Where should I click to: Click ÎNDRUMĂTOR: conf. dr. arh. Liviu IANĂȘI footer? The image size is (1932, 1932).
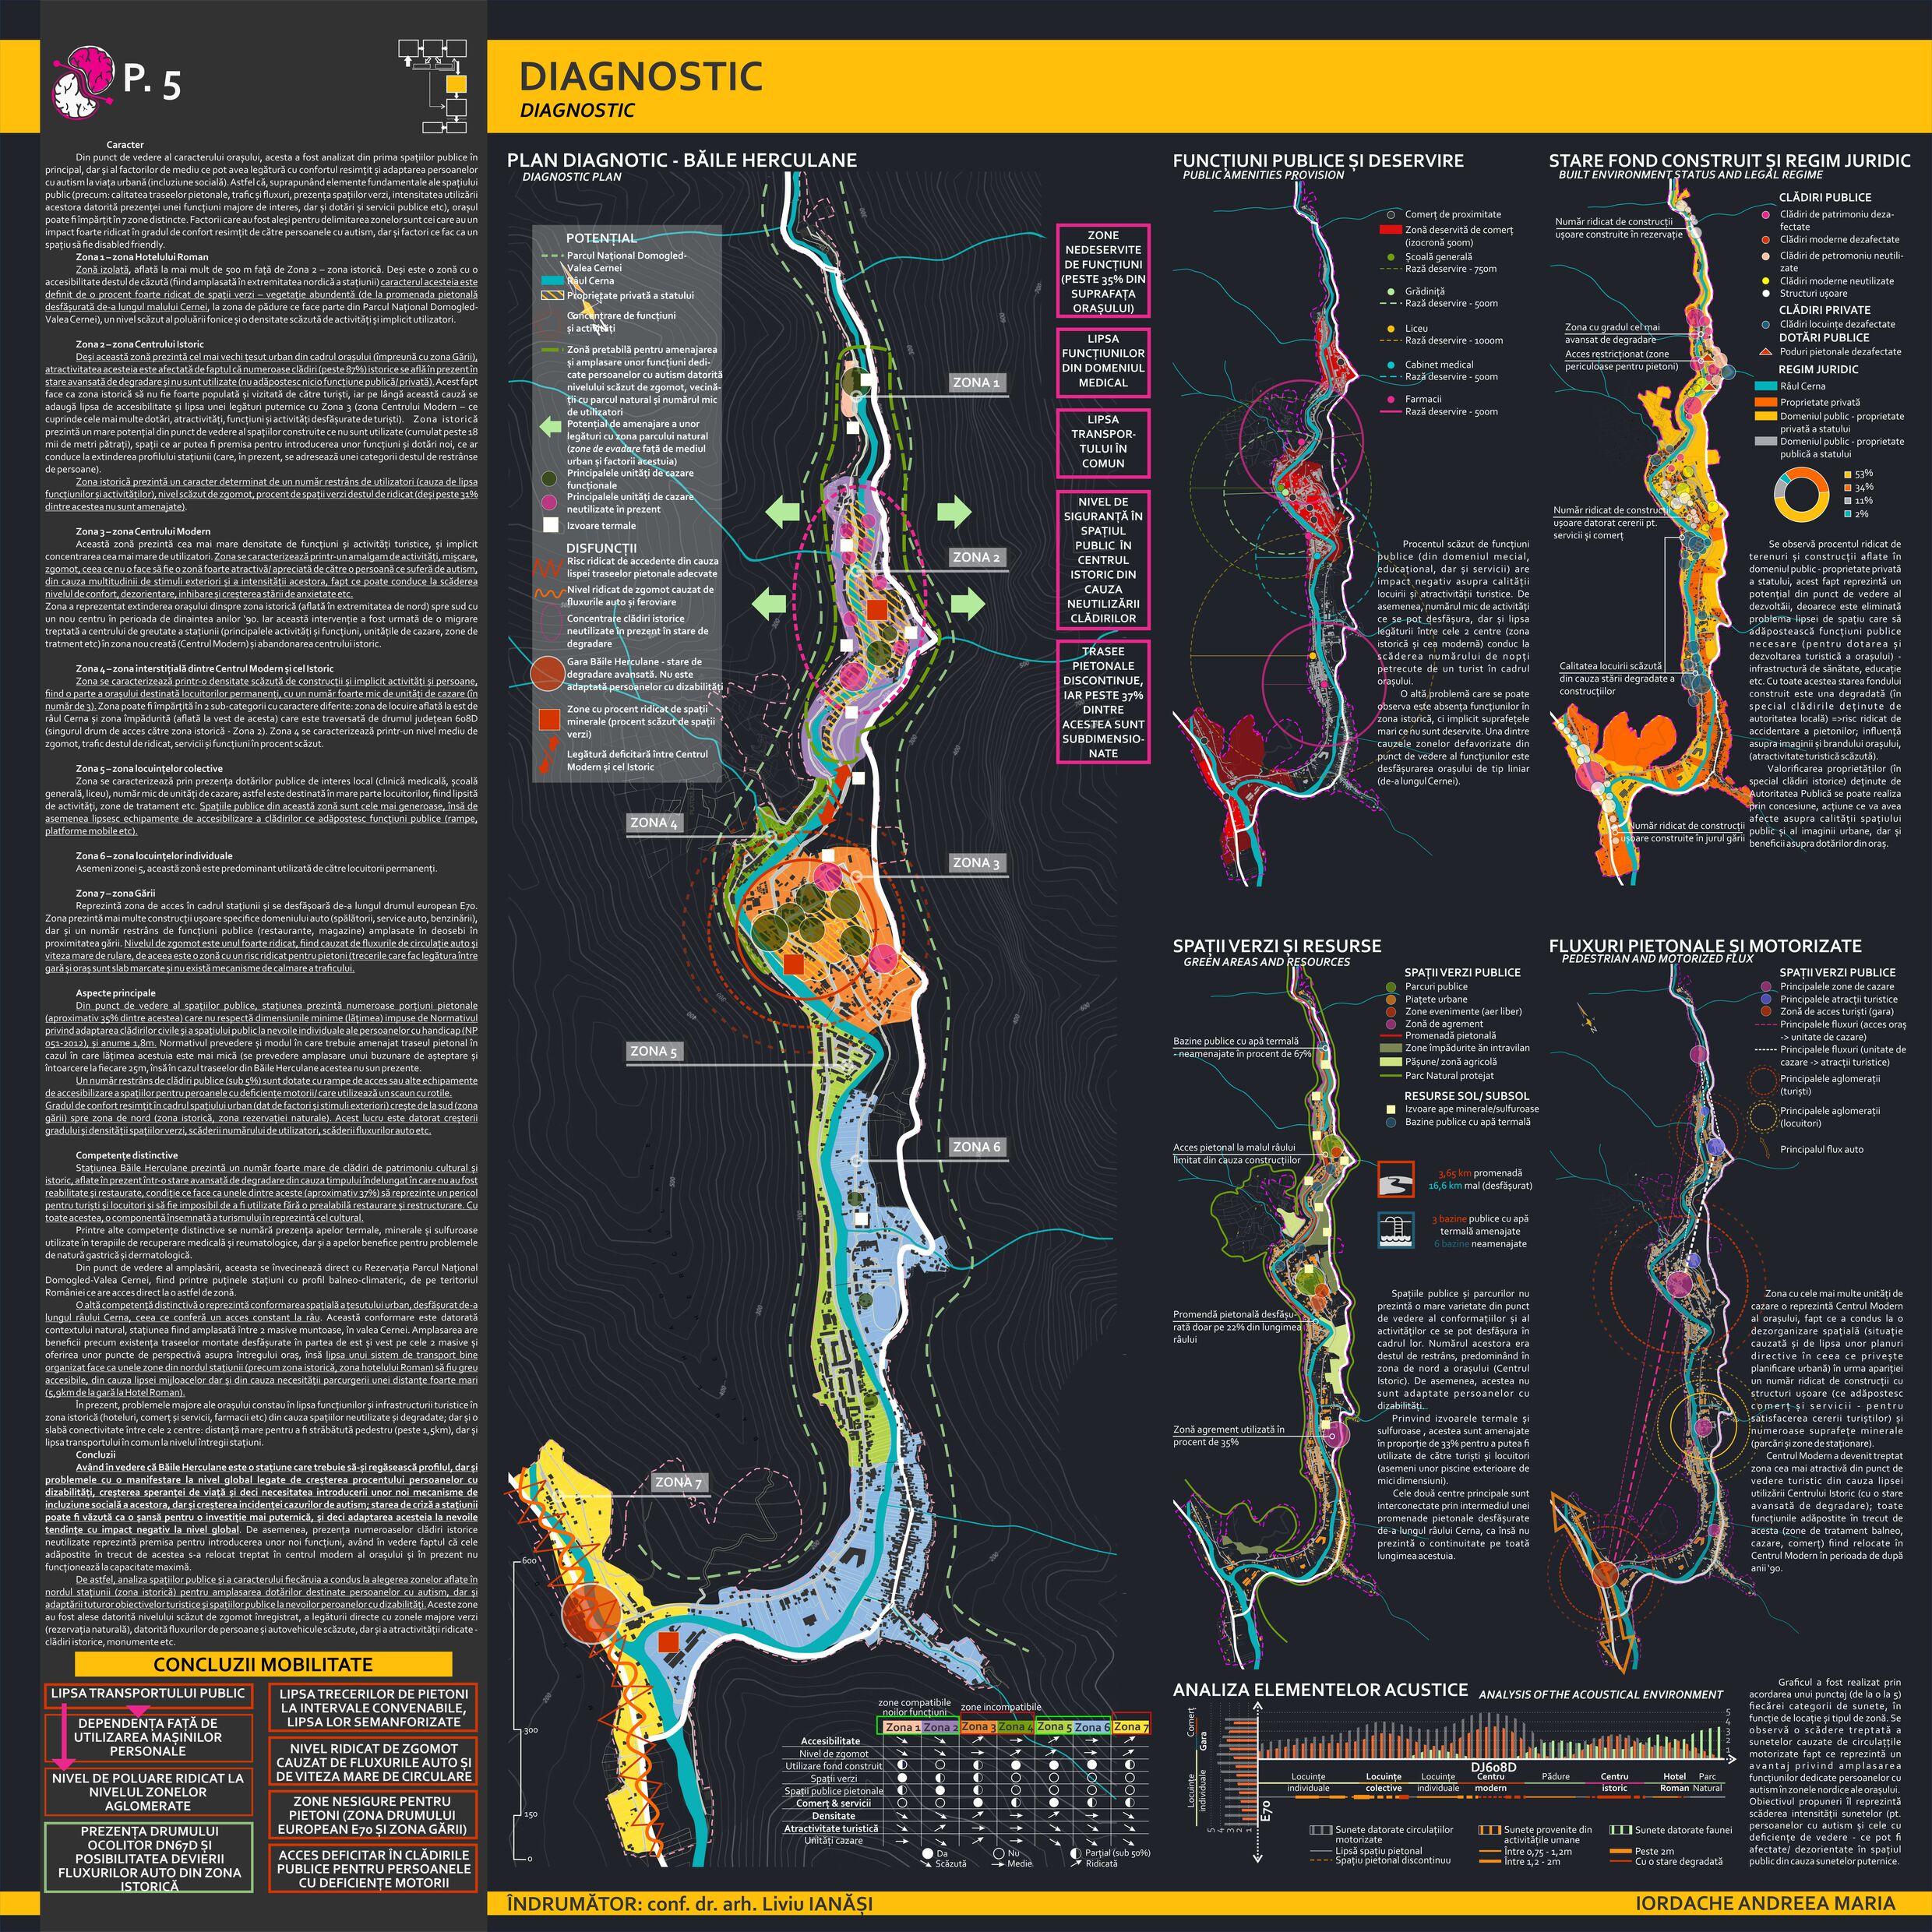pos(690,1903)
